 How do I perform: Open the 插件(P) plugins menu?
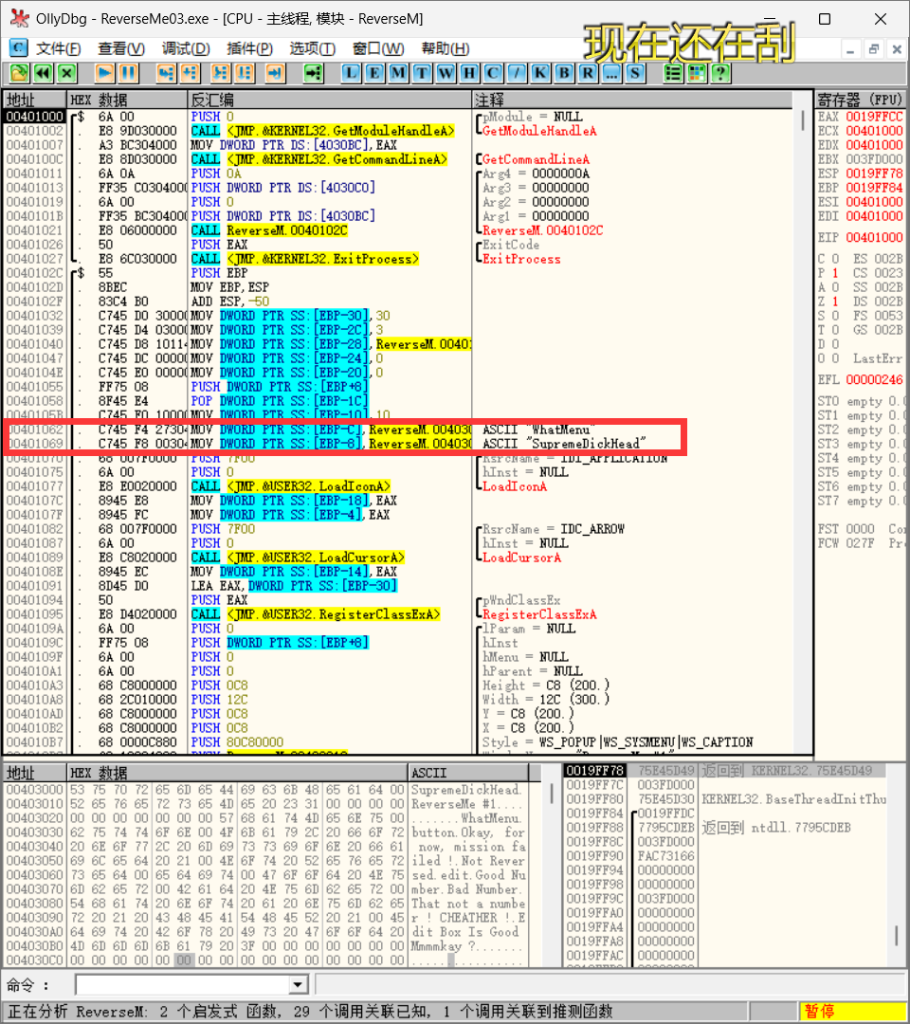tap(250, 49)
